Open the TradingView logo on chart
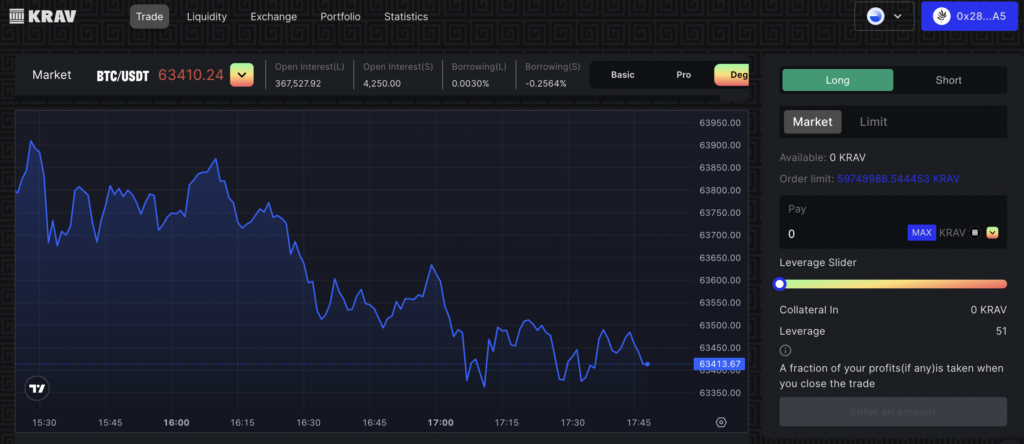1024x444 pixels. (x=37, y=388)
